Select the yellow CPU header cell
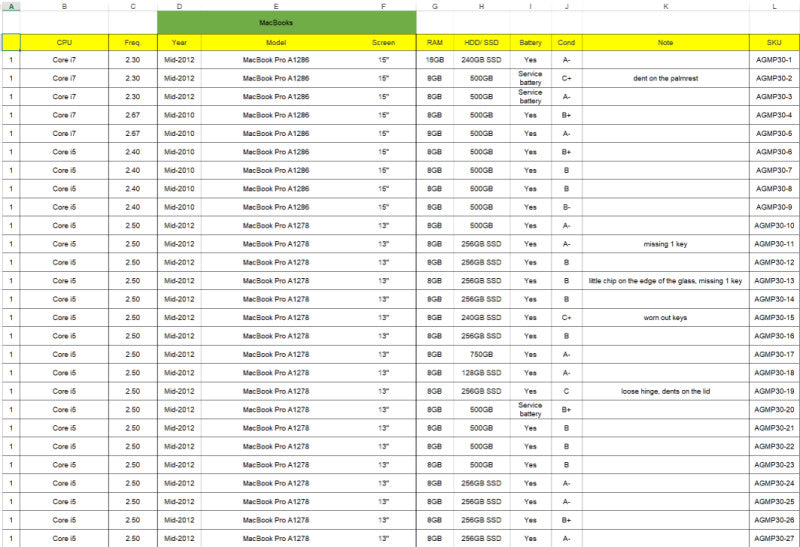Image resolution: width=800 pixels, height=547 pixels. click(64, 42)
